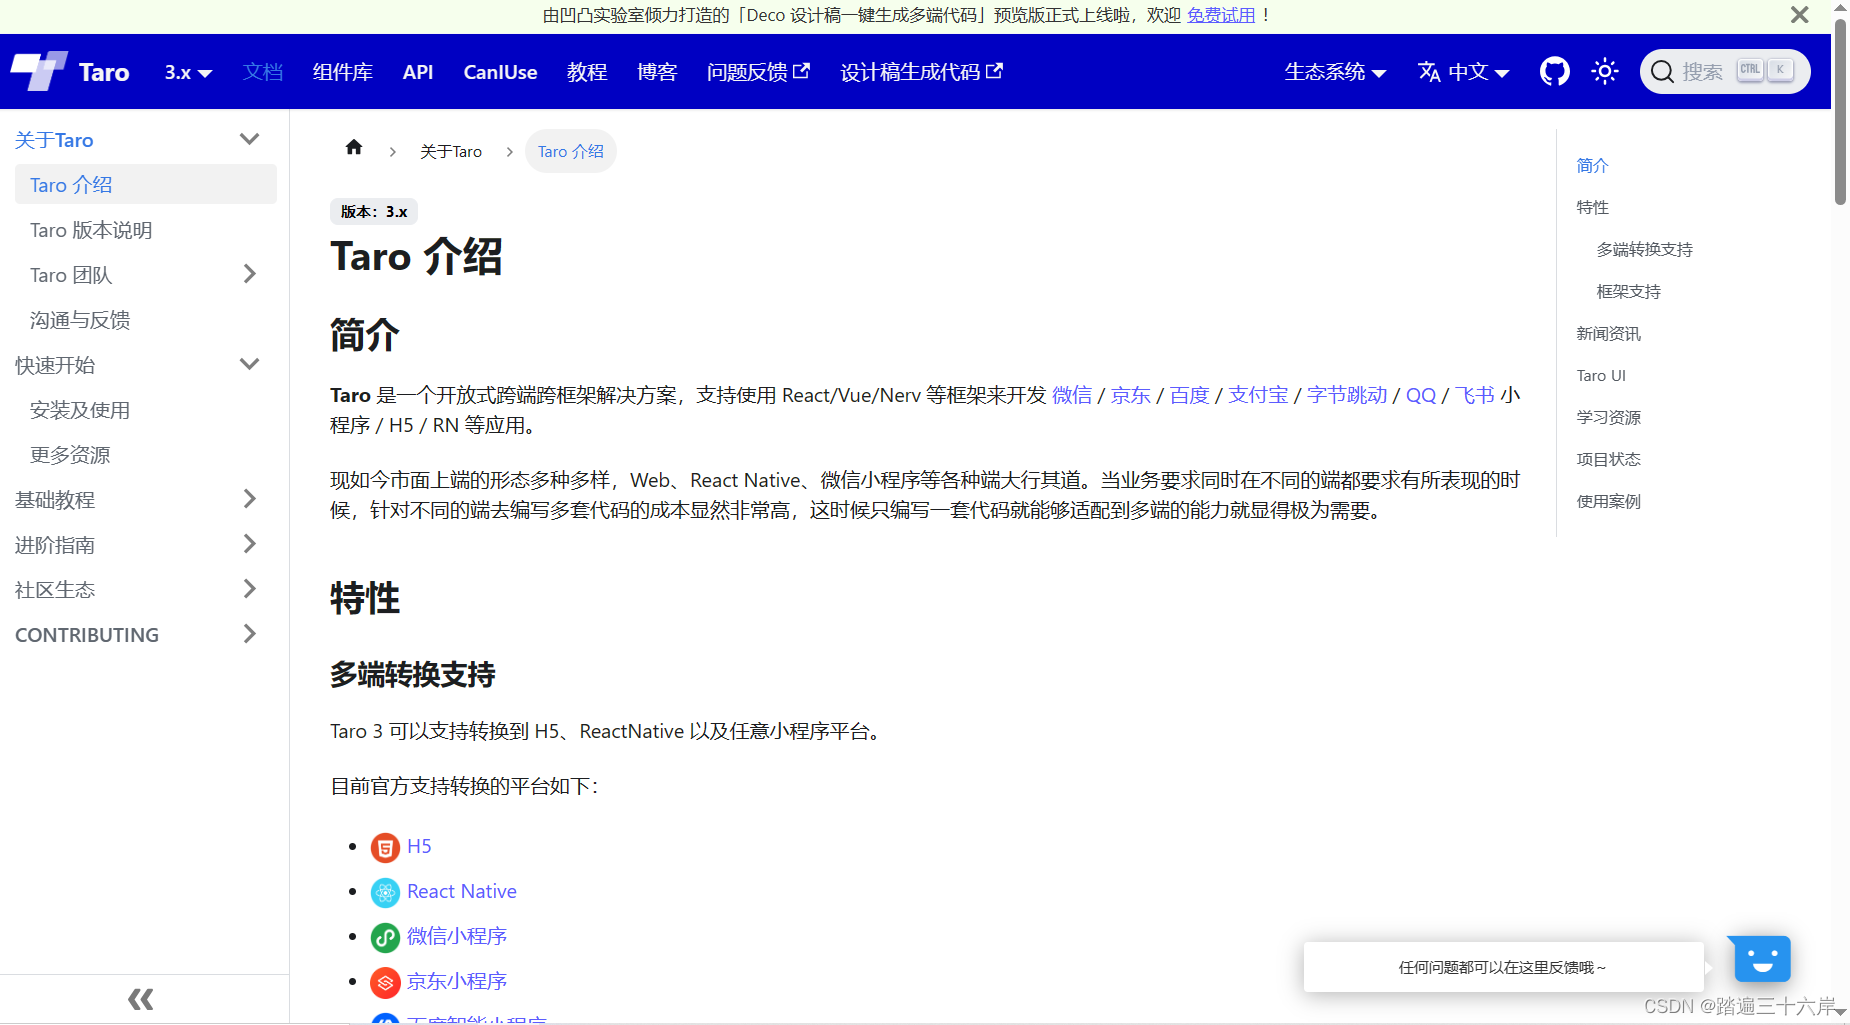
Task: Open the 微信 link in intro paragraph
Action: point(1072,395)
